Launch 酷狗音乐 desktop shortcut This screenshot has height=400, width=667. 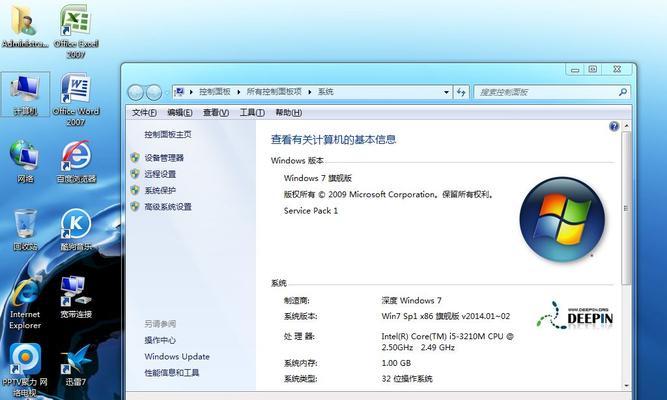(76, 230)
